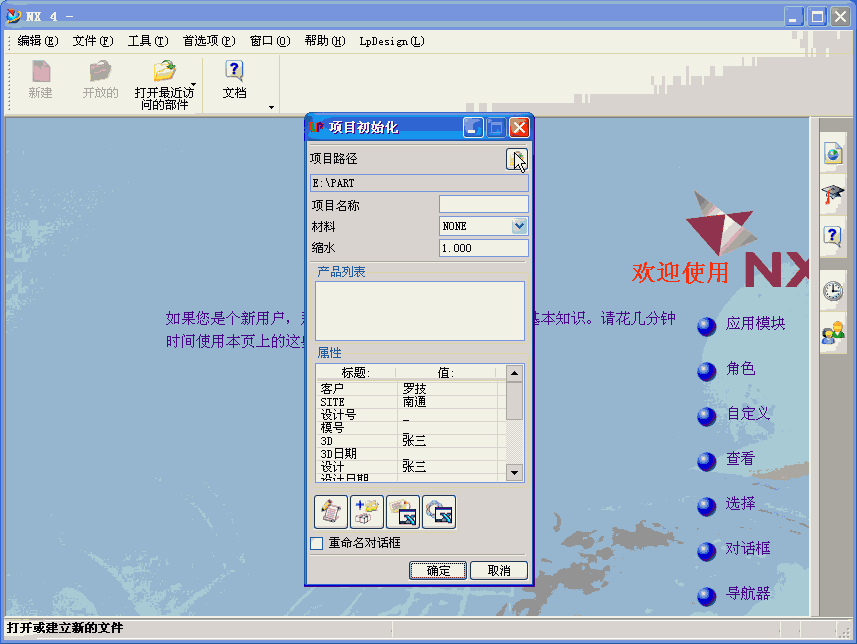Select the 客户 attribute row
The width and height of the screenshot is (857, 644).
pyautogui.click(x=407, y=389)
